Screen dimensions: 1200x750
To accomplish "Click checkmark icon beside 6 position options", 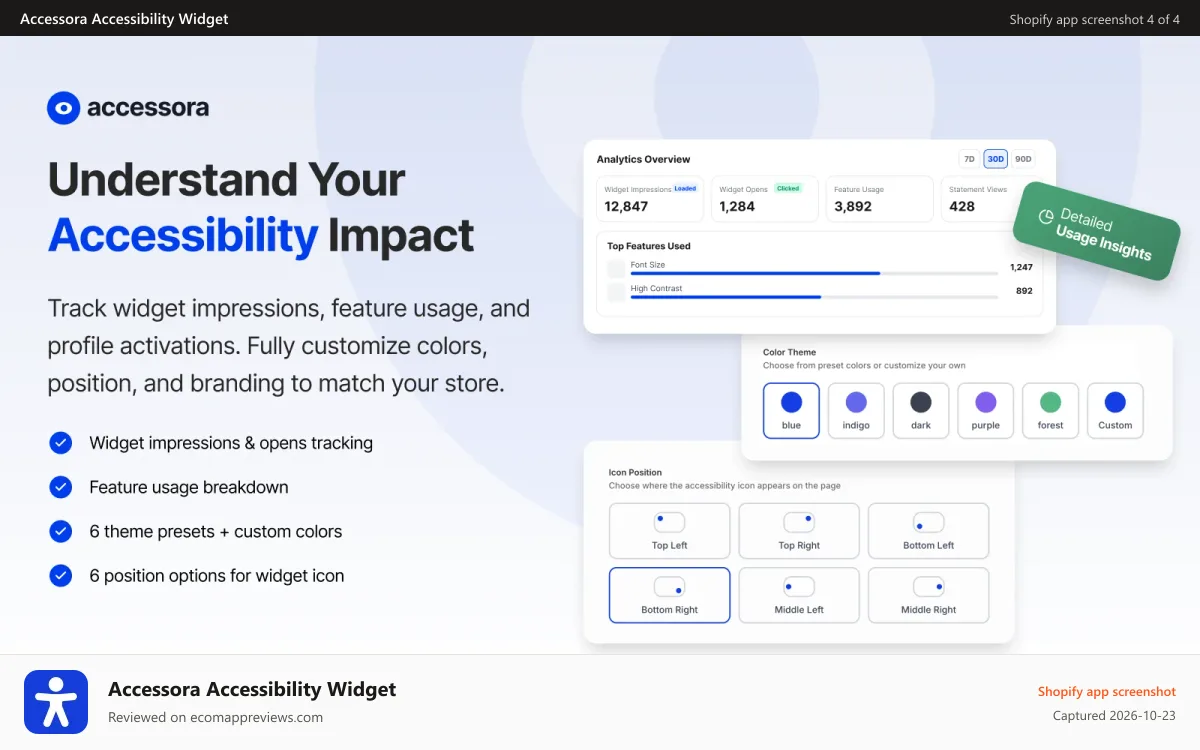I will click(61, 575).
